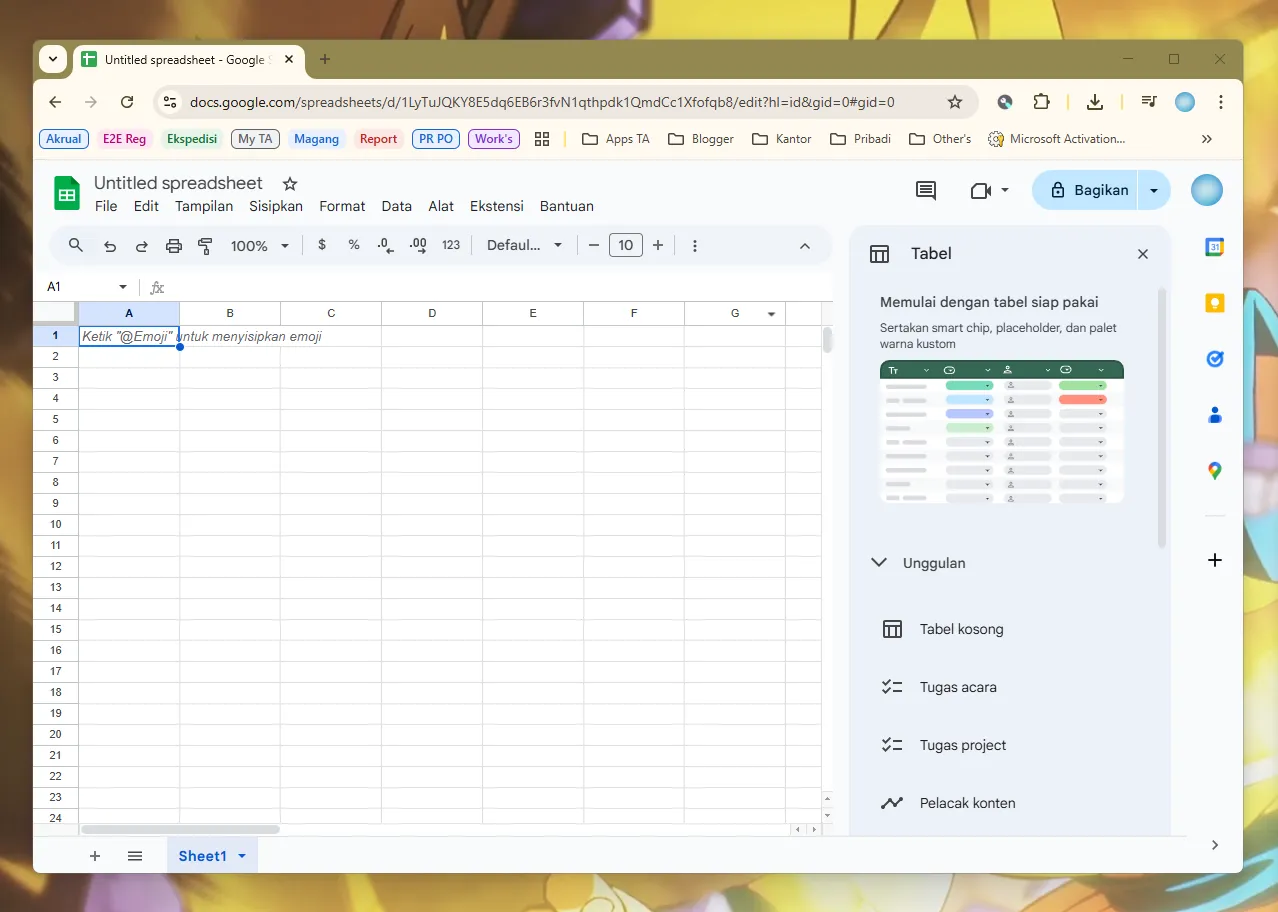Click the print icon in toolbar
The image size is (1278, 912).
point(174,246)
